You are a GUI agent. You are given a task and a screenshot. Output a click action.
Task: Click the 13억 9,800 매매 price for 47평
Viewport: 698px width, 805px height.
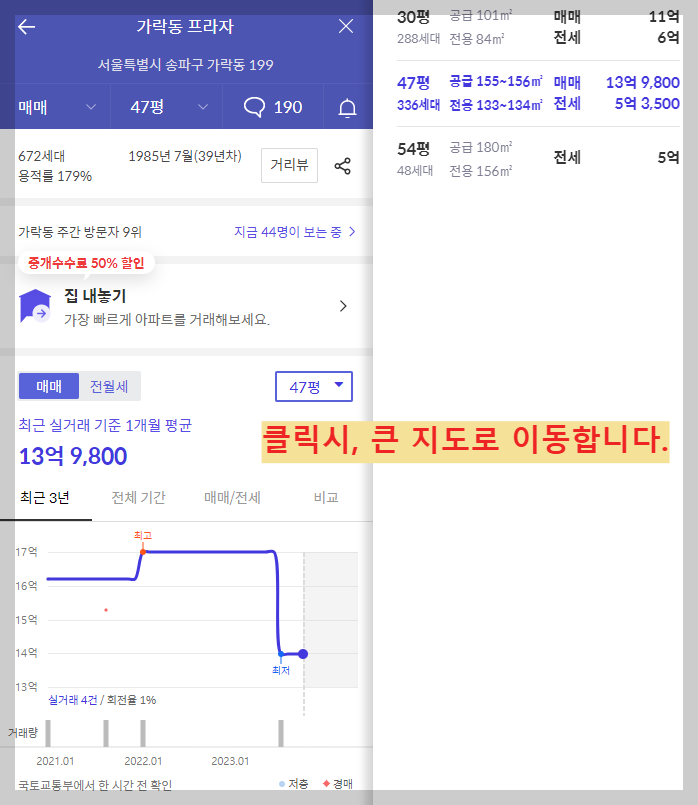point(643,82)
